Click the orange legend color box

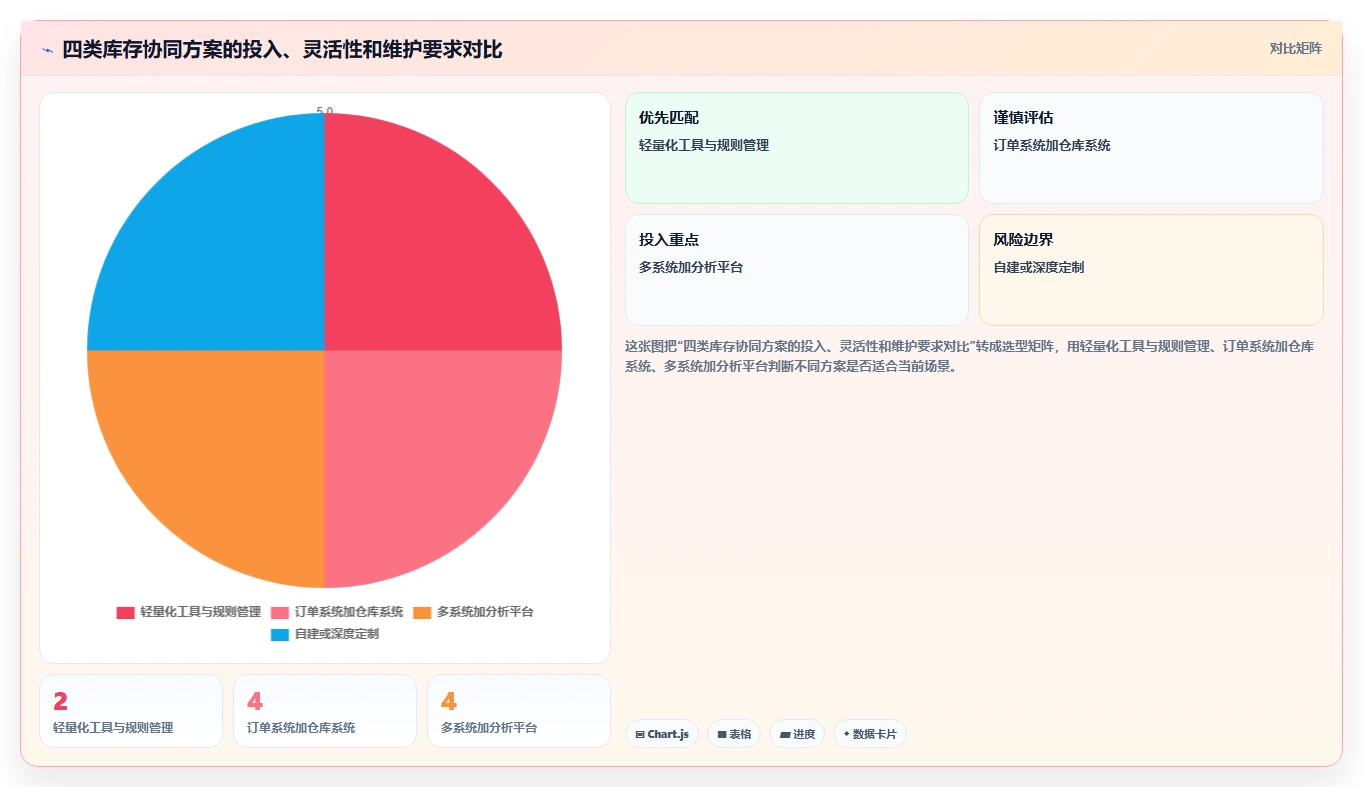pyautogui.click(x=422, y=612)
